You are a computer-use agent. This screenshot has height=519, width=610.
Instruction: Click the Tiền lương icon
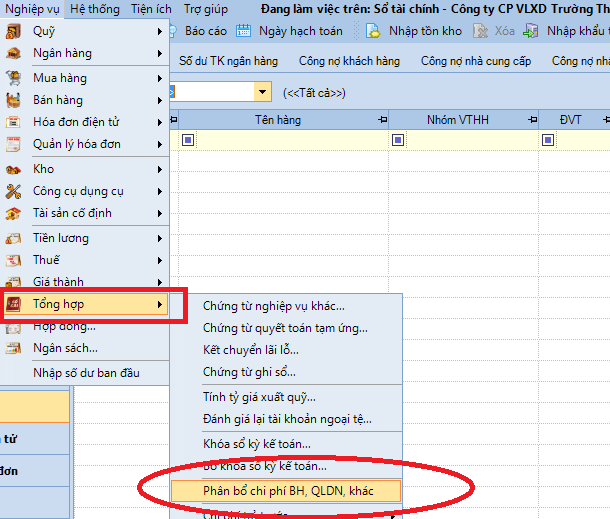coord(14,238)
